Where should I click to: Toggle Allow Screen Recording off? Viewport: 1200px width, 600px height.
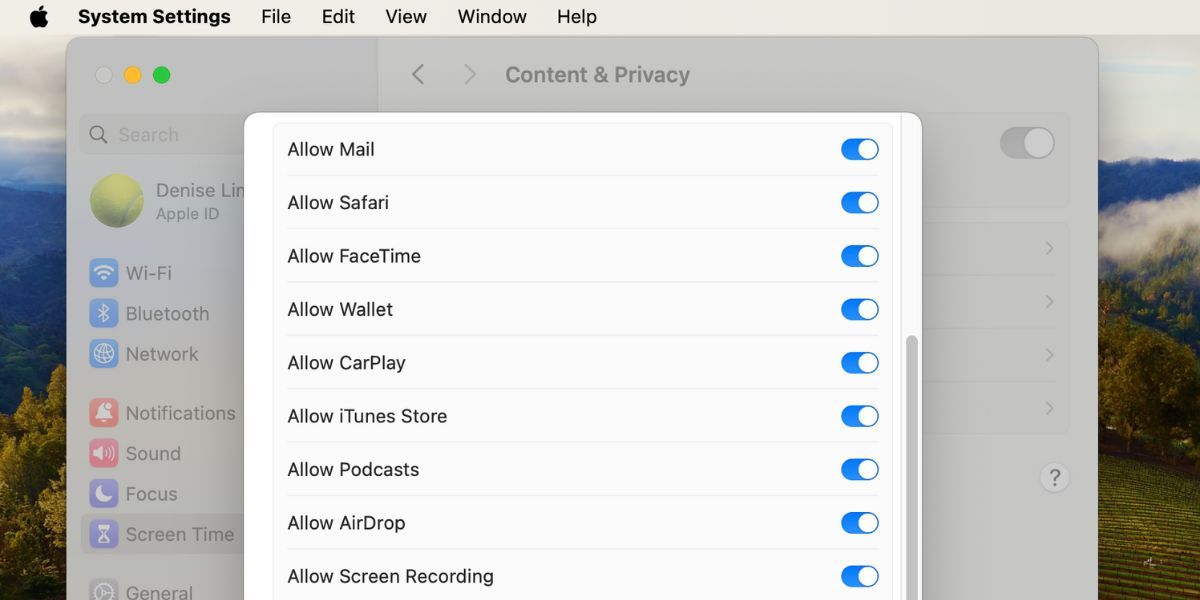[860, 576]
